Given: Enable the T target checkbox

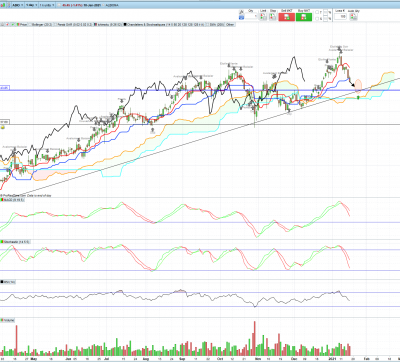Looking at the screenshot, I should pos(317,12).
